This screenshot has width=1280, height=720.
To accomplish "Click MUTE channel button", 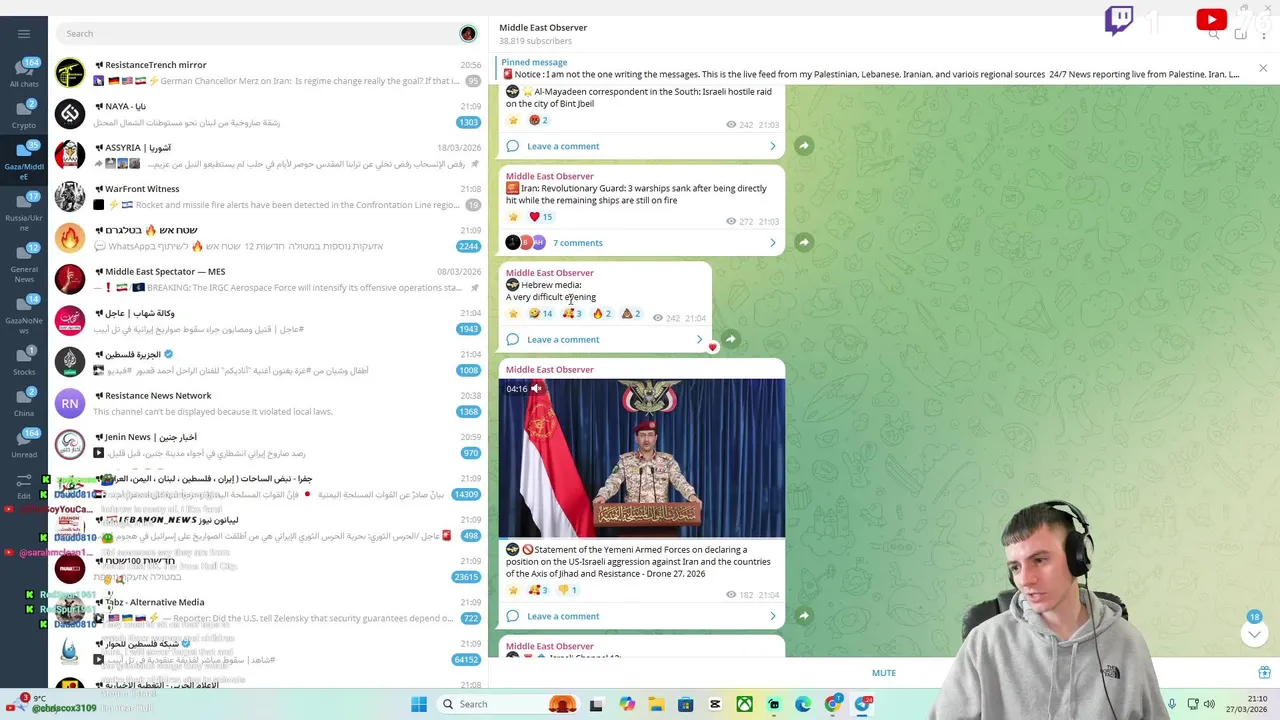I will pos(883,673).
